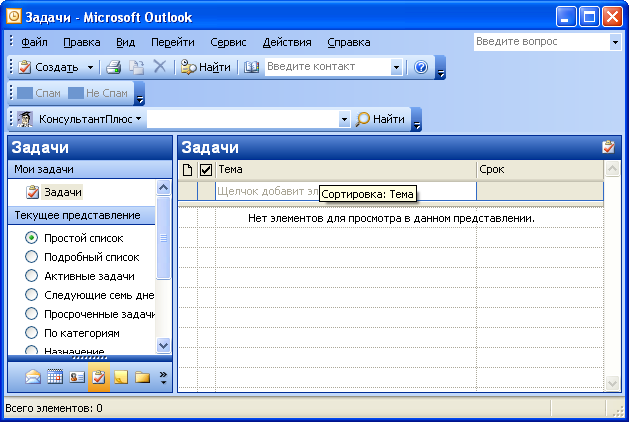Select the Просроченные задачи view
The height and width of the screenshot is (422, 629).
pyautogui.click(x=89, y=314)
